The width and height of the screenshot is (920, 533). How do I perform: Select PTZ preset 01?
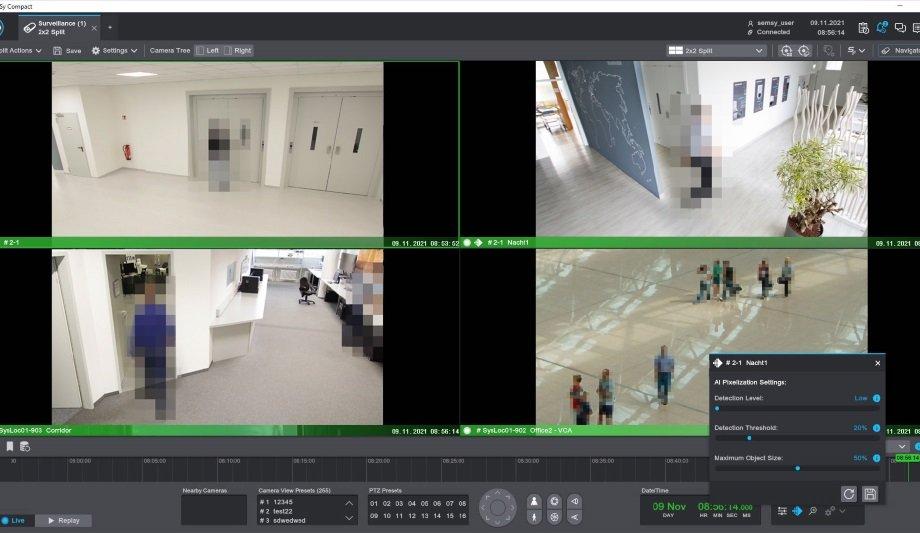374,504
